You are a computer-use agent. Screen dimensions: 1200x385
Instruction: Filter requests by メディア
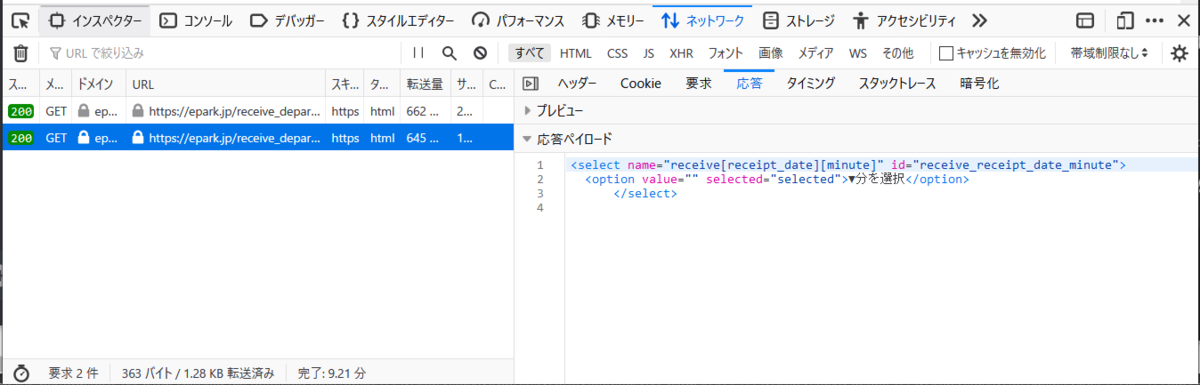(x=815, y=53)
